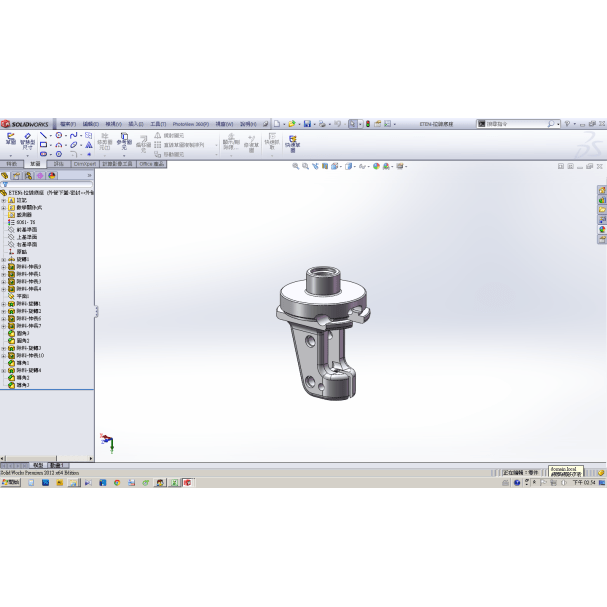Open the 插入(I) menu

[x=135, y=124]
